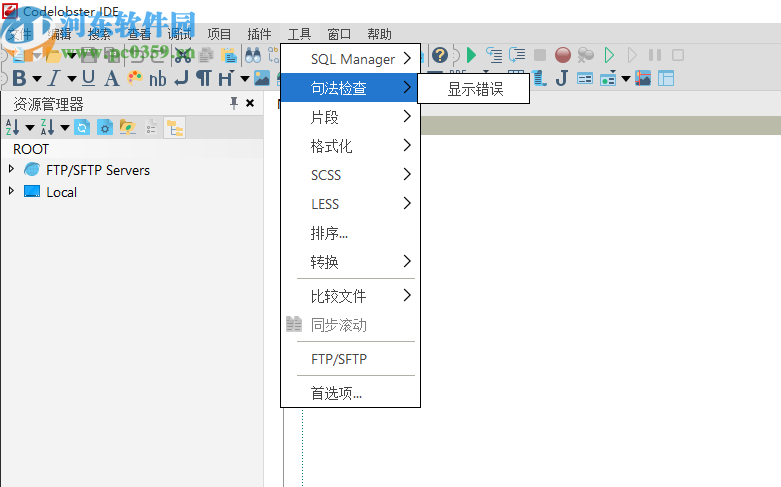Select FTP/SFTP menu entry
The width and height of the screenshot is (781, 487).
click(x=351, y=359)
